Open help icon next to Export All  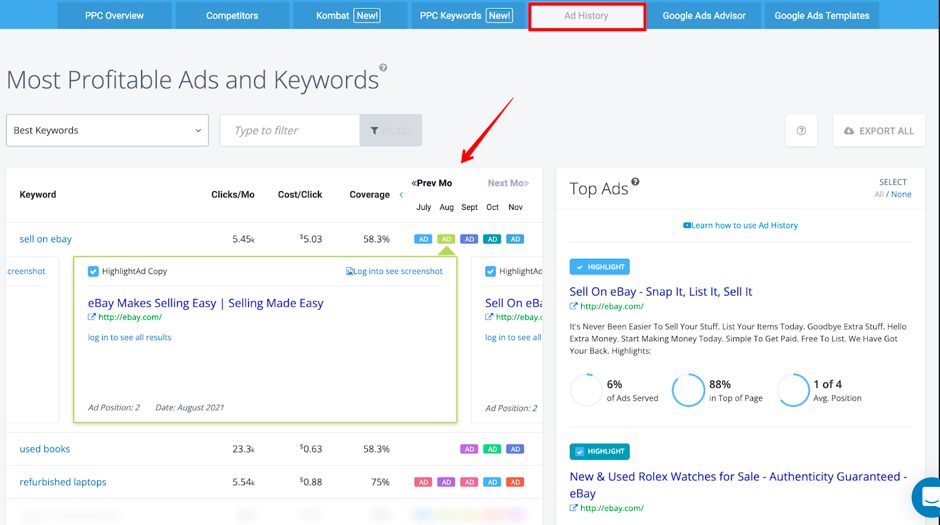(801, 131)
